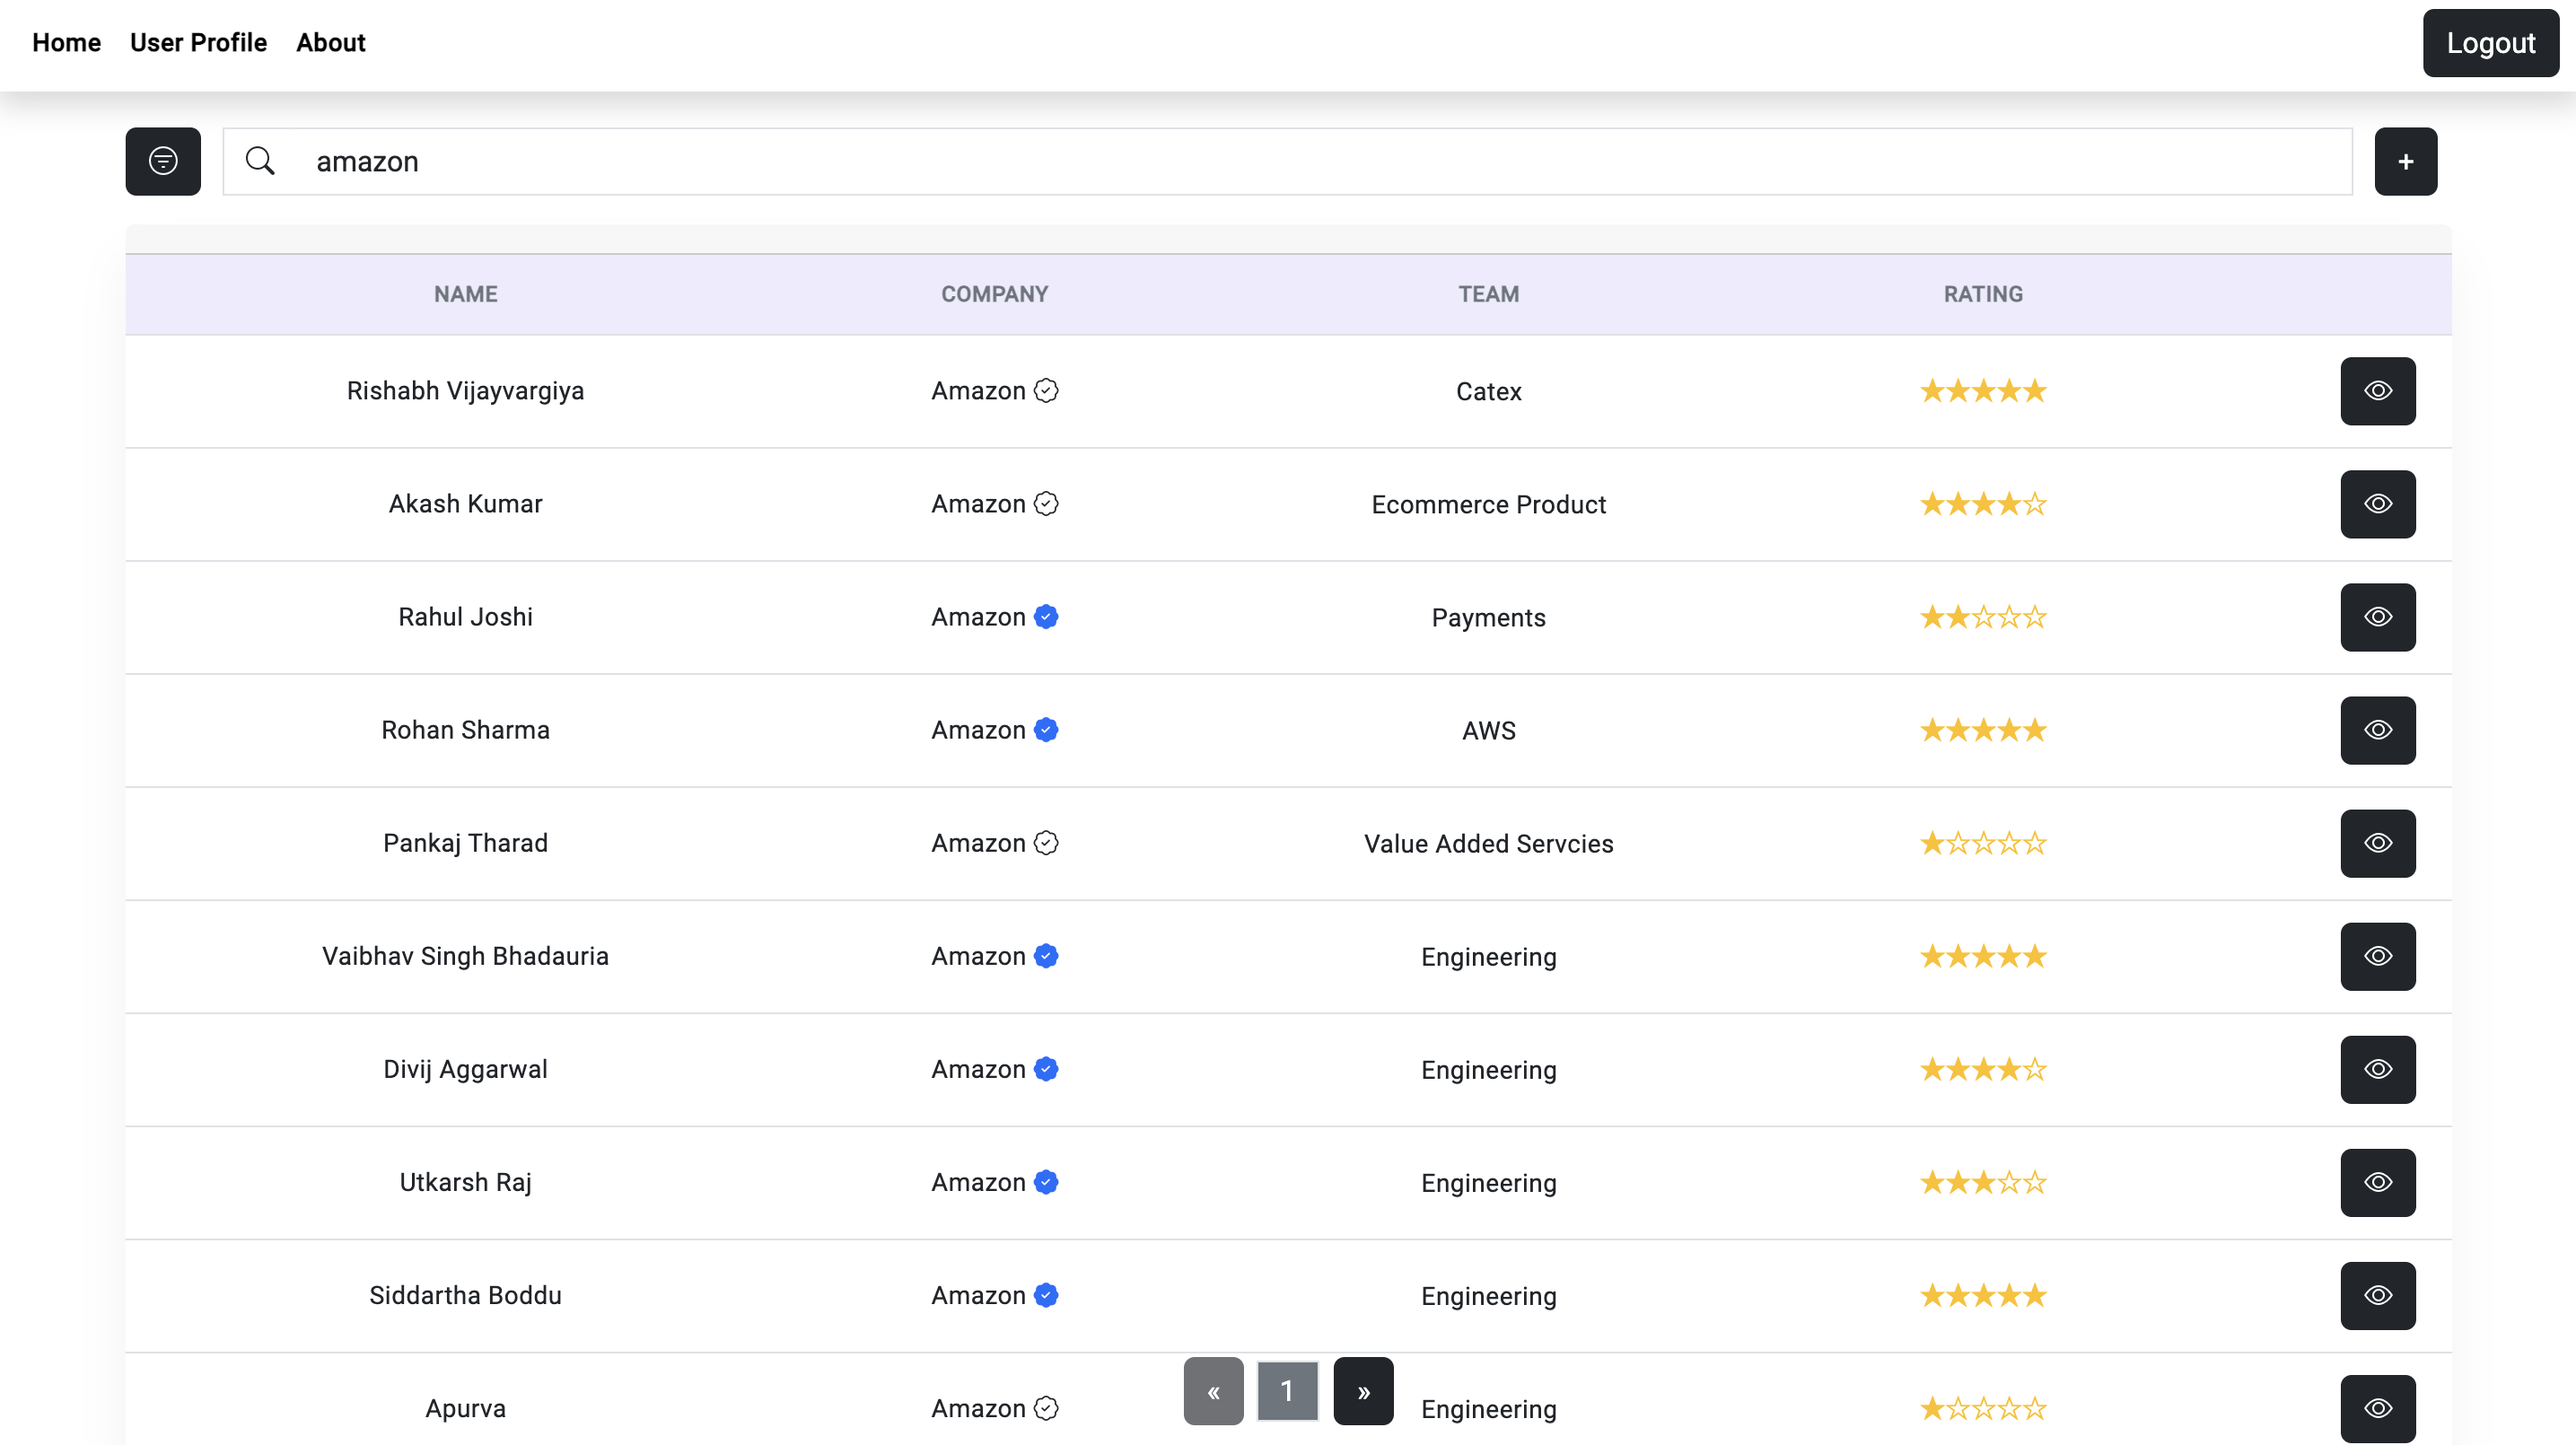Click Rishabh Vijayvargiya's five-star rating
Viewport: 2576px width, 1445px height.
click(x=1983, y=390)
